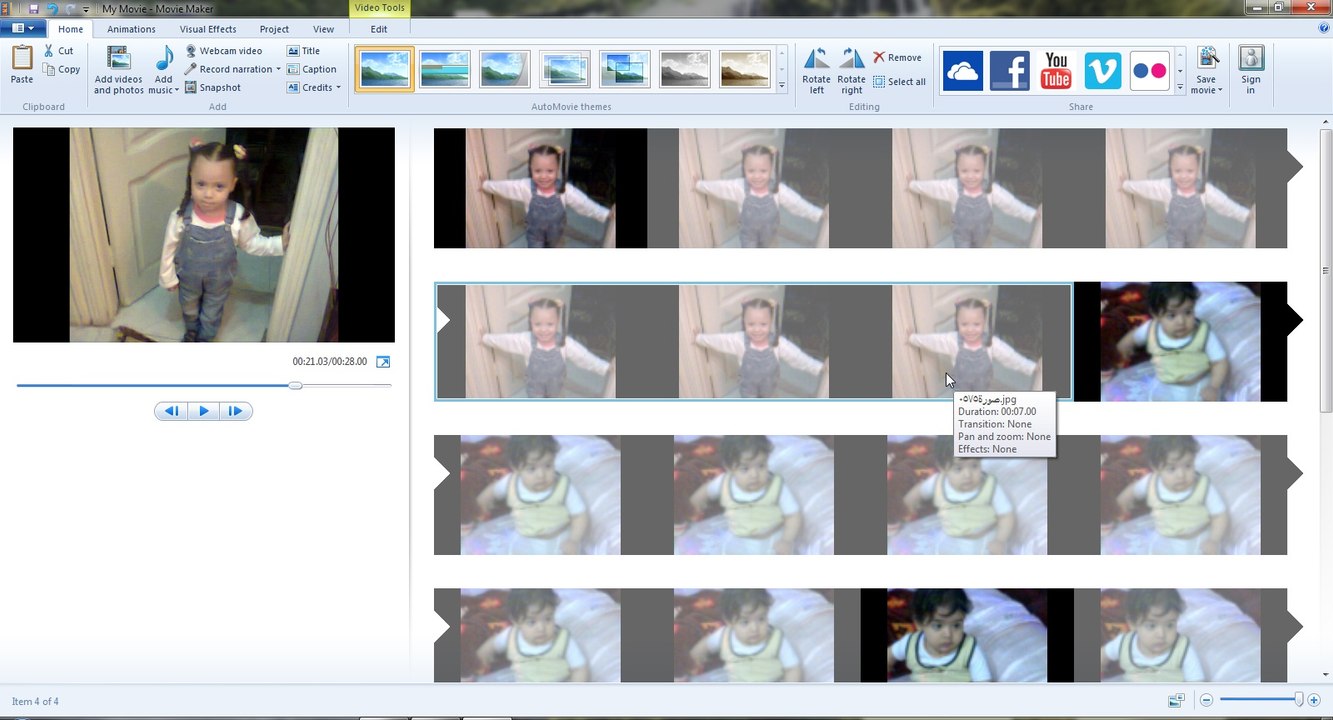Click the movie preview monitor

click(204, 235)
